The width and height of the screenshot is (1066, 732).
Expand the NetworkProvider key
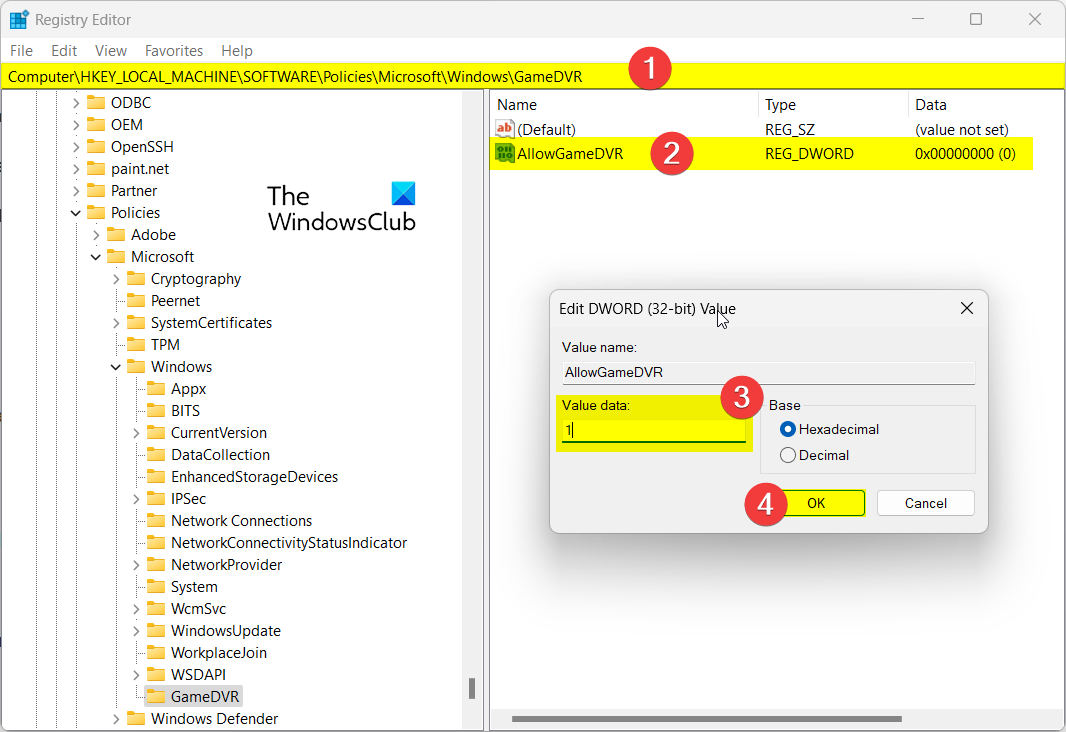136,565
